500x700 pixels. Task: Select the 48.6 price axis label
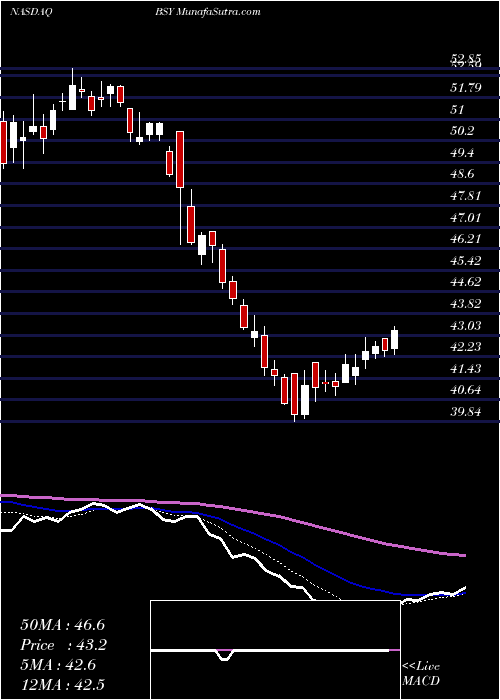coord(462,174)
